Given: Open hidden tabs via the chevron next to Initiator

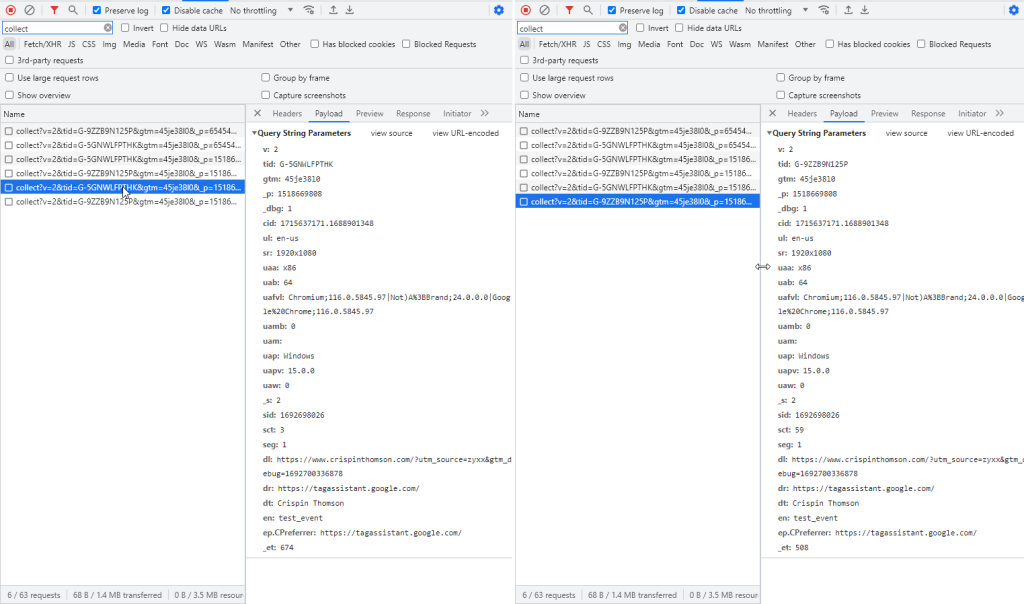Looking at the screenshot, I should pos(483,113).
